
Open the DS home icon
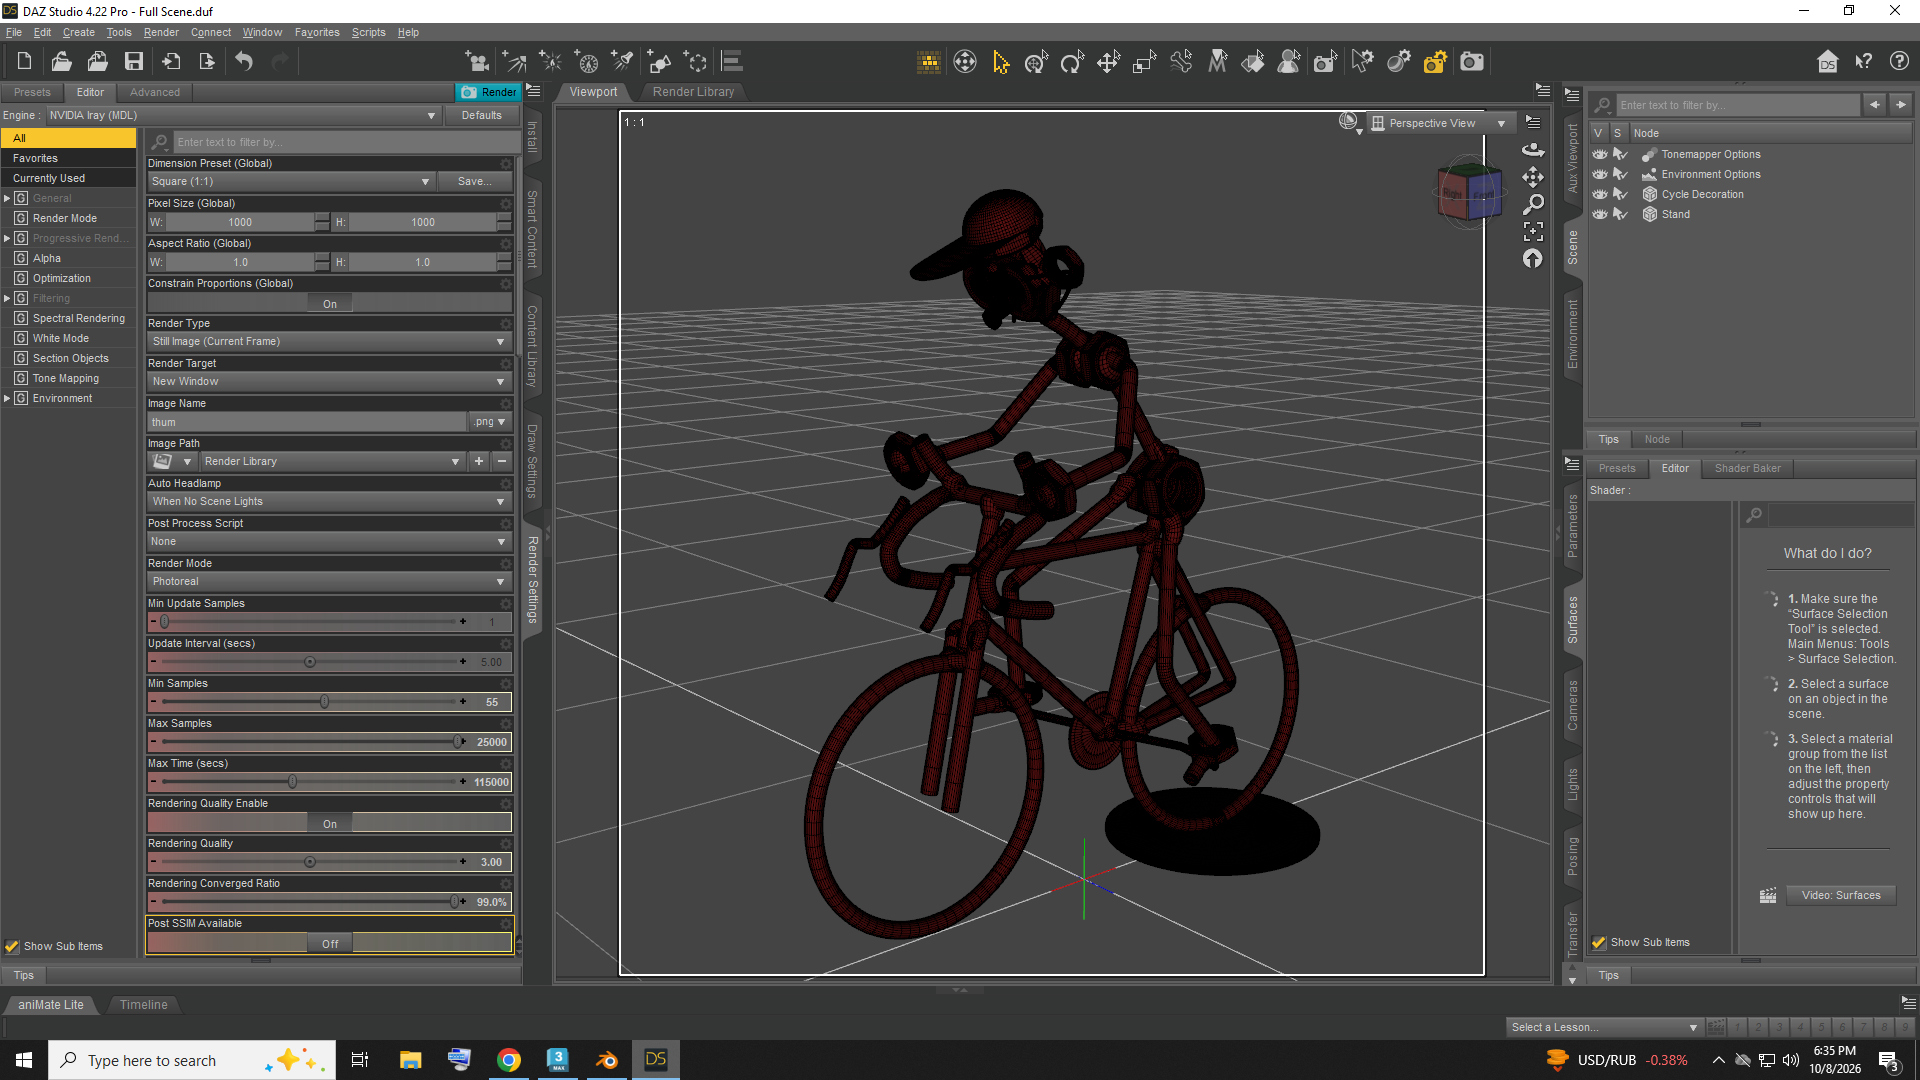coord(1828,62)
